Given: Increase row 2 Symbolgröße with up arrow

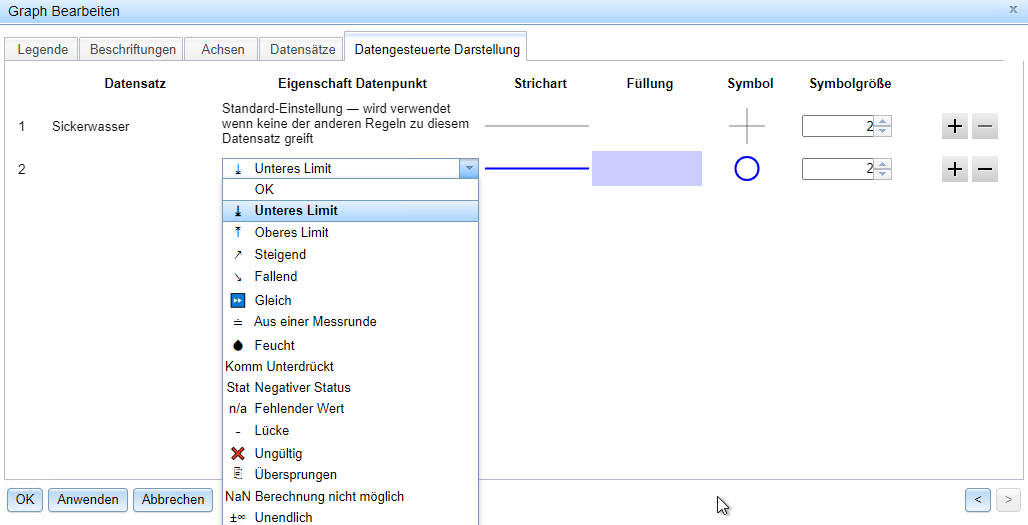Looking at the screenshot, I should click(x=883, y=165).
